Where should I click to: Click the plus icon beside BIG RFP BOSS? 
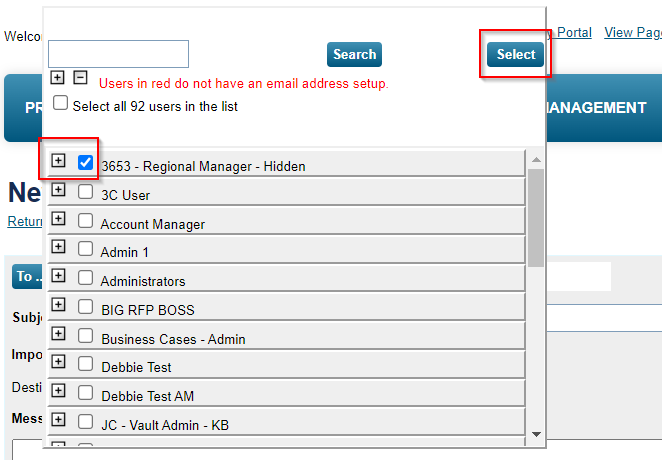point(58,305)
